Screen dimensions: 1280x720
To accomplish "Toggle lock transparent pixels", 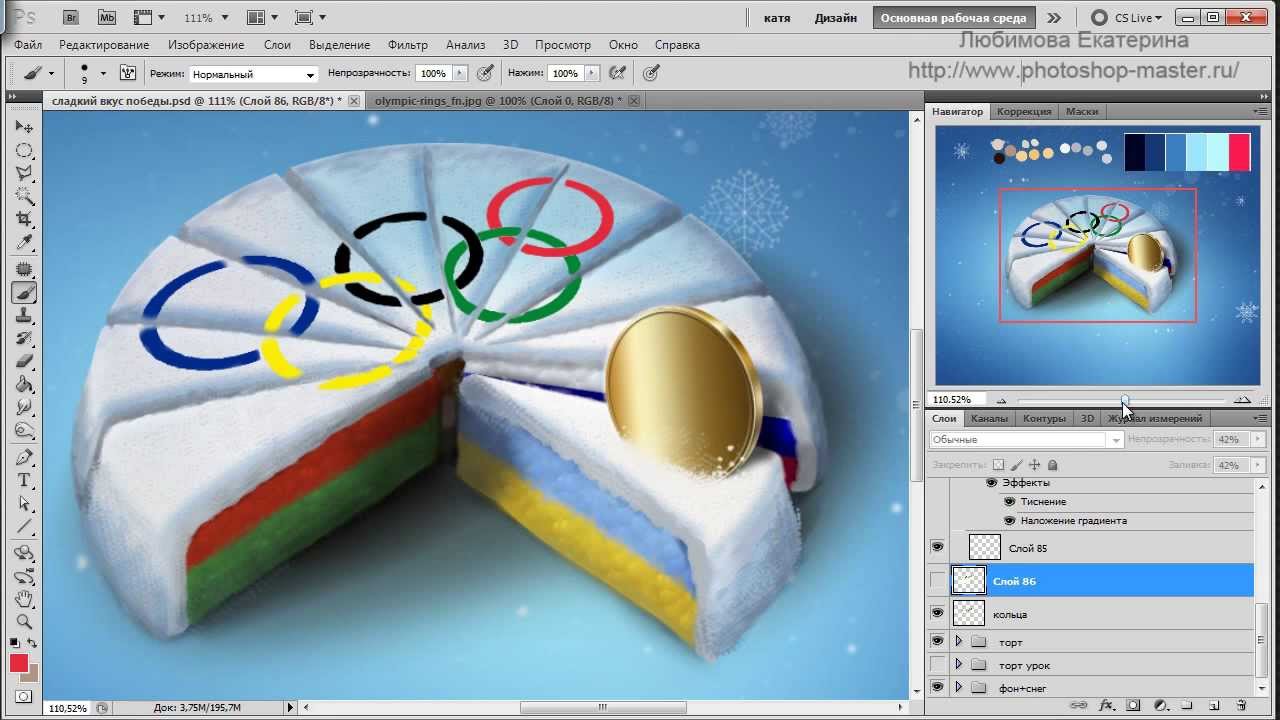I will click(x=998, y=465).
